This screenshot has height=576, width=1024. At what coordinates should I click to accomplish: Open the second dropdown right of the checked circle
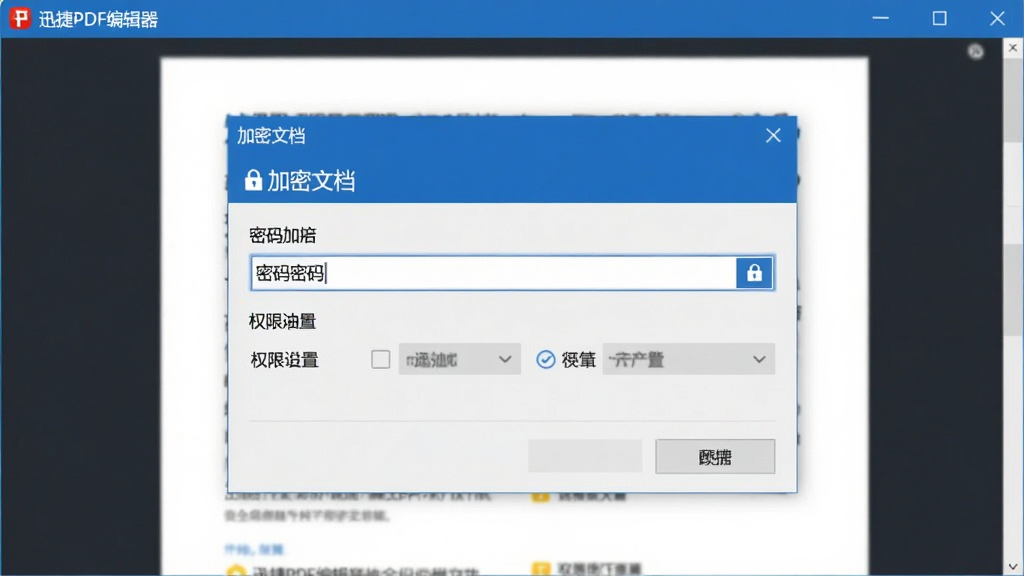(688, 359)
